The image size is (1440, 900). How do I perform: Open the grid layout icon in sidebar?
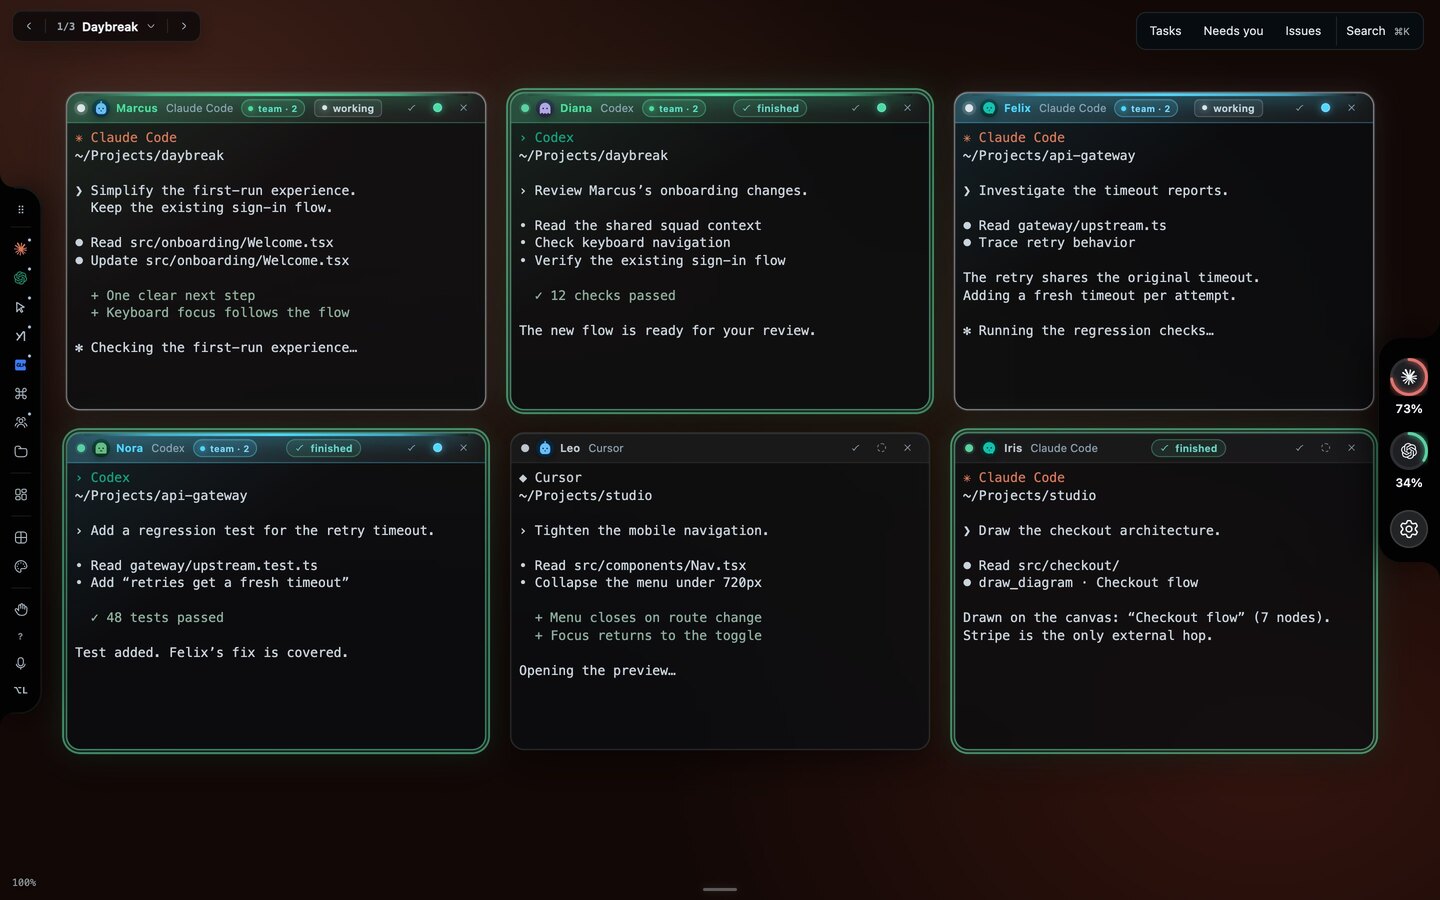point(20,538)
